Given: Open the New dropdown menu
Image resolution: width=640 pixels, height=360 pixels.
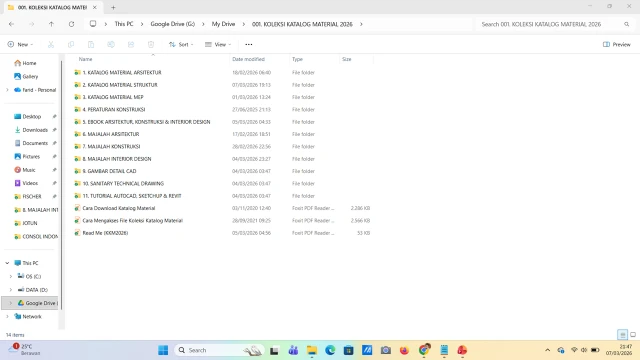Looking at the screenshot, I should (20, 44).
